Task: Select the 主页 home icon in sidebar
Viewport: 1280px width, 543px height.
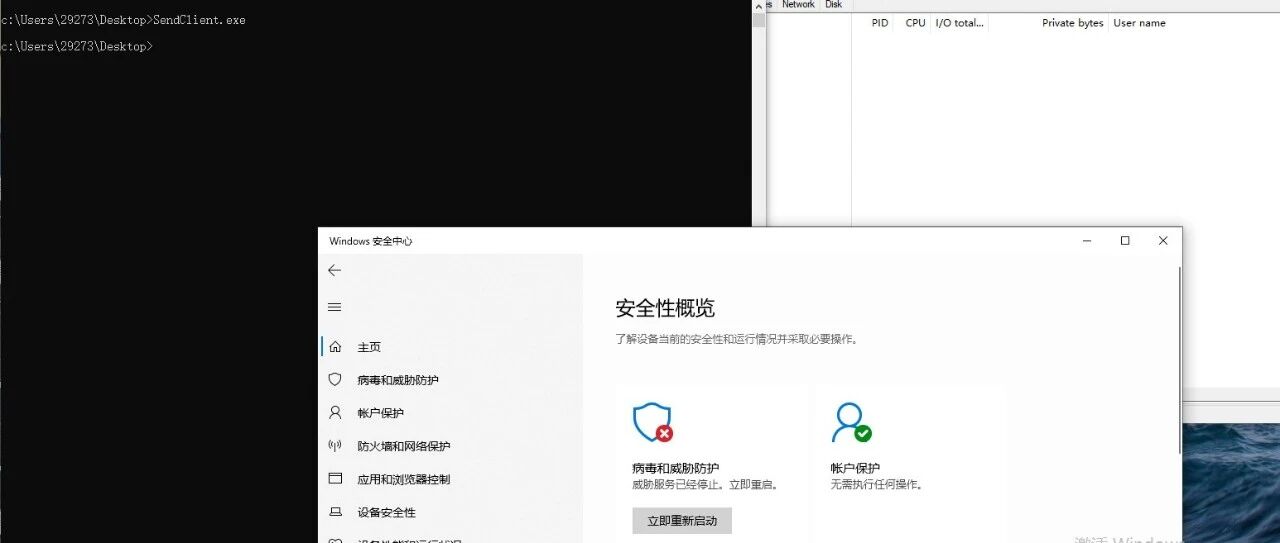Action: pos(335,347)
